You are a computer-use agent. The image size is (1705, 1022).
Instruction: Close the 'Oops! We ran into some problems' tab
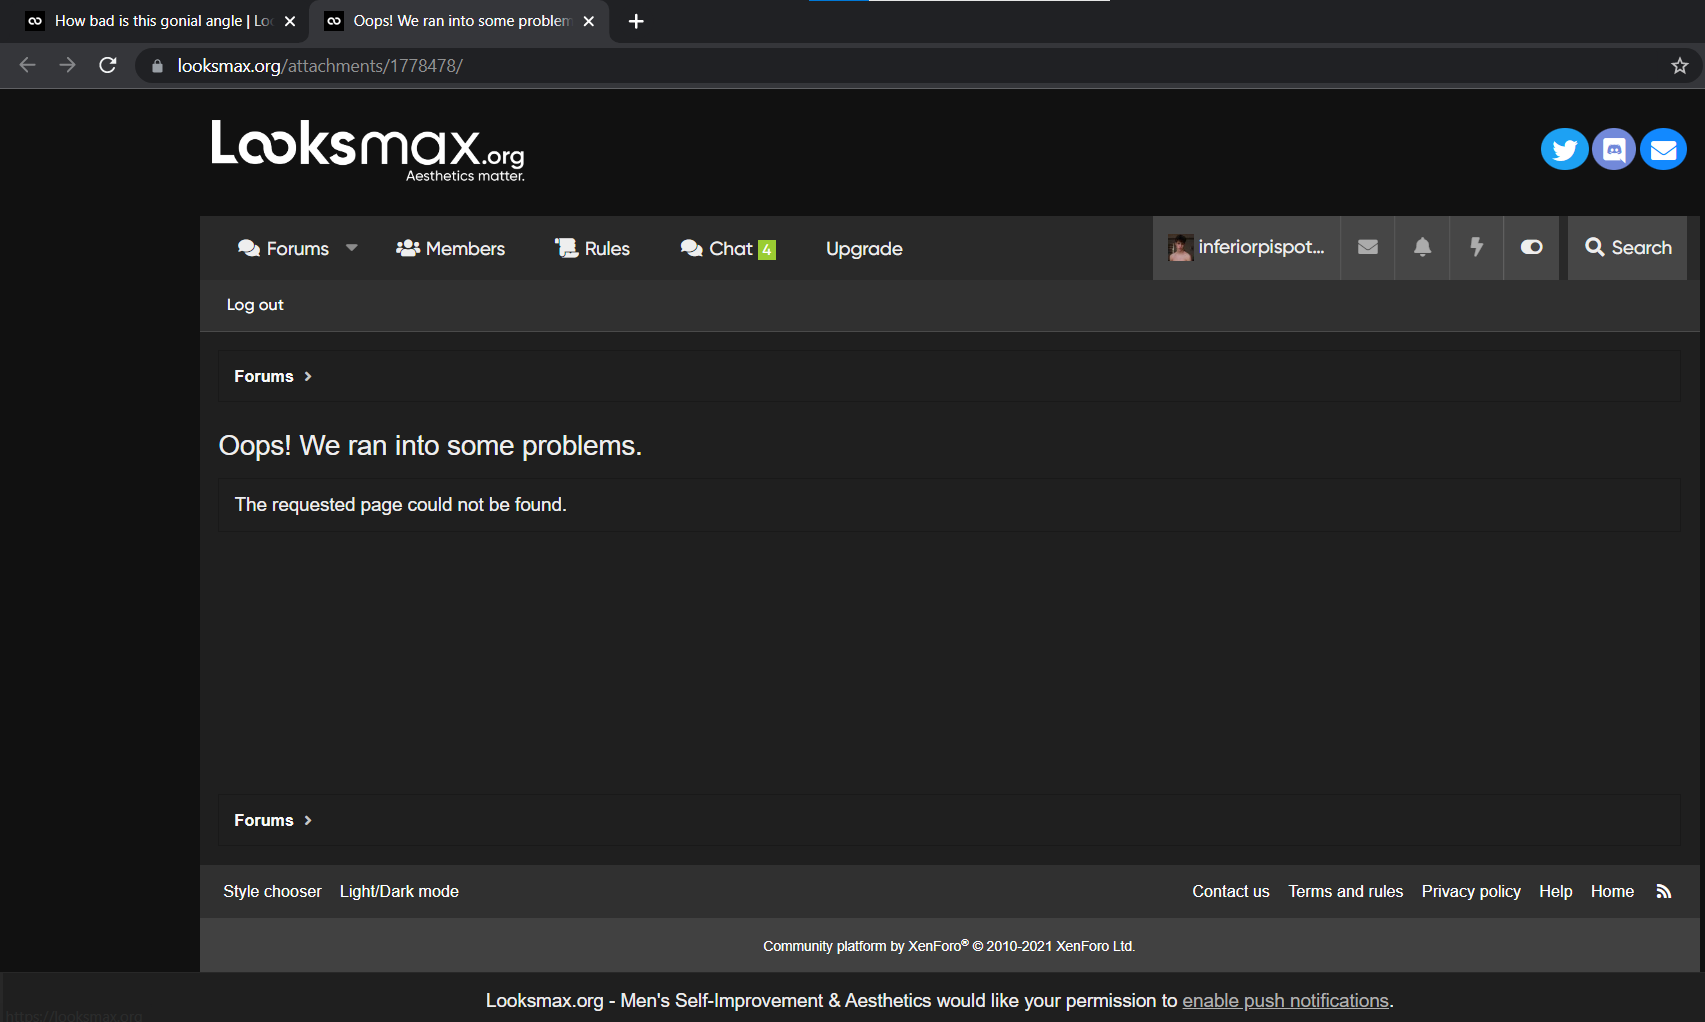(x=589, y=21)
